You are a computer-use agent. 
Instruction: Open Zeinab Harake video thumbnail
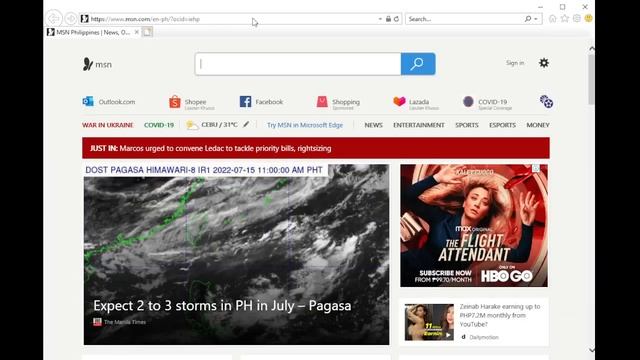coord(429,322)
